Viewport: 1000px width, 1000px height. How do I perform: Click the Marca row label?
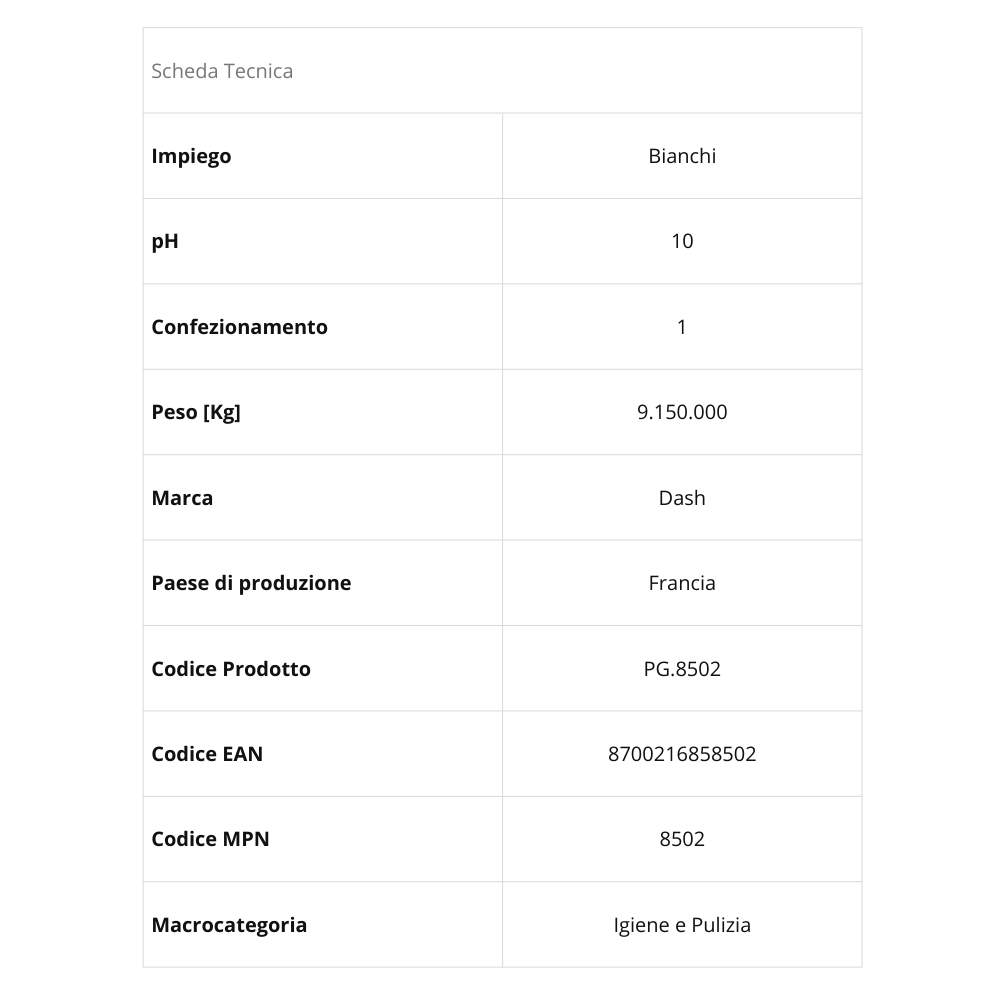(x=182, y=498)
